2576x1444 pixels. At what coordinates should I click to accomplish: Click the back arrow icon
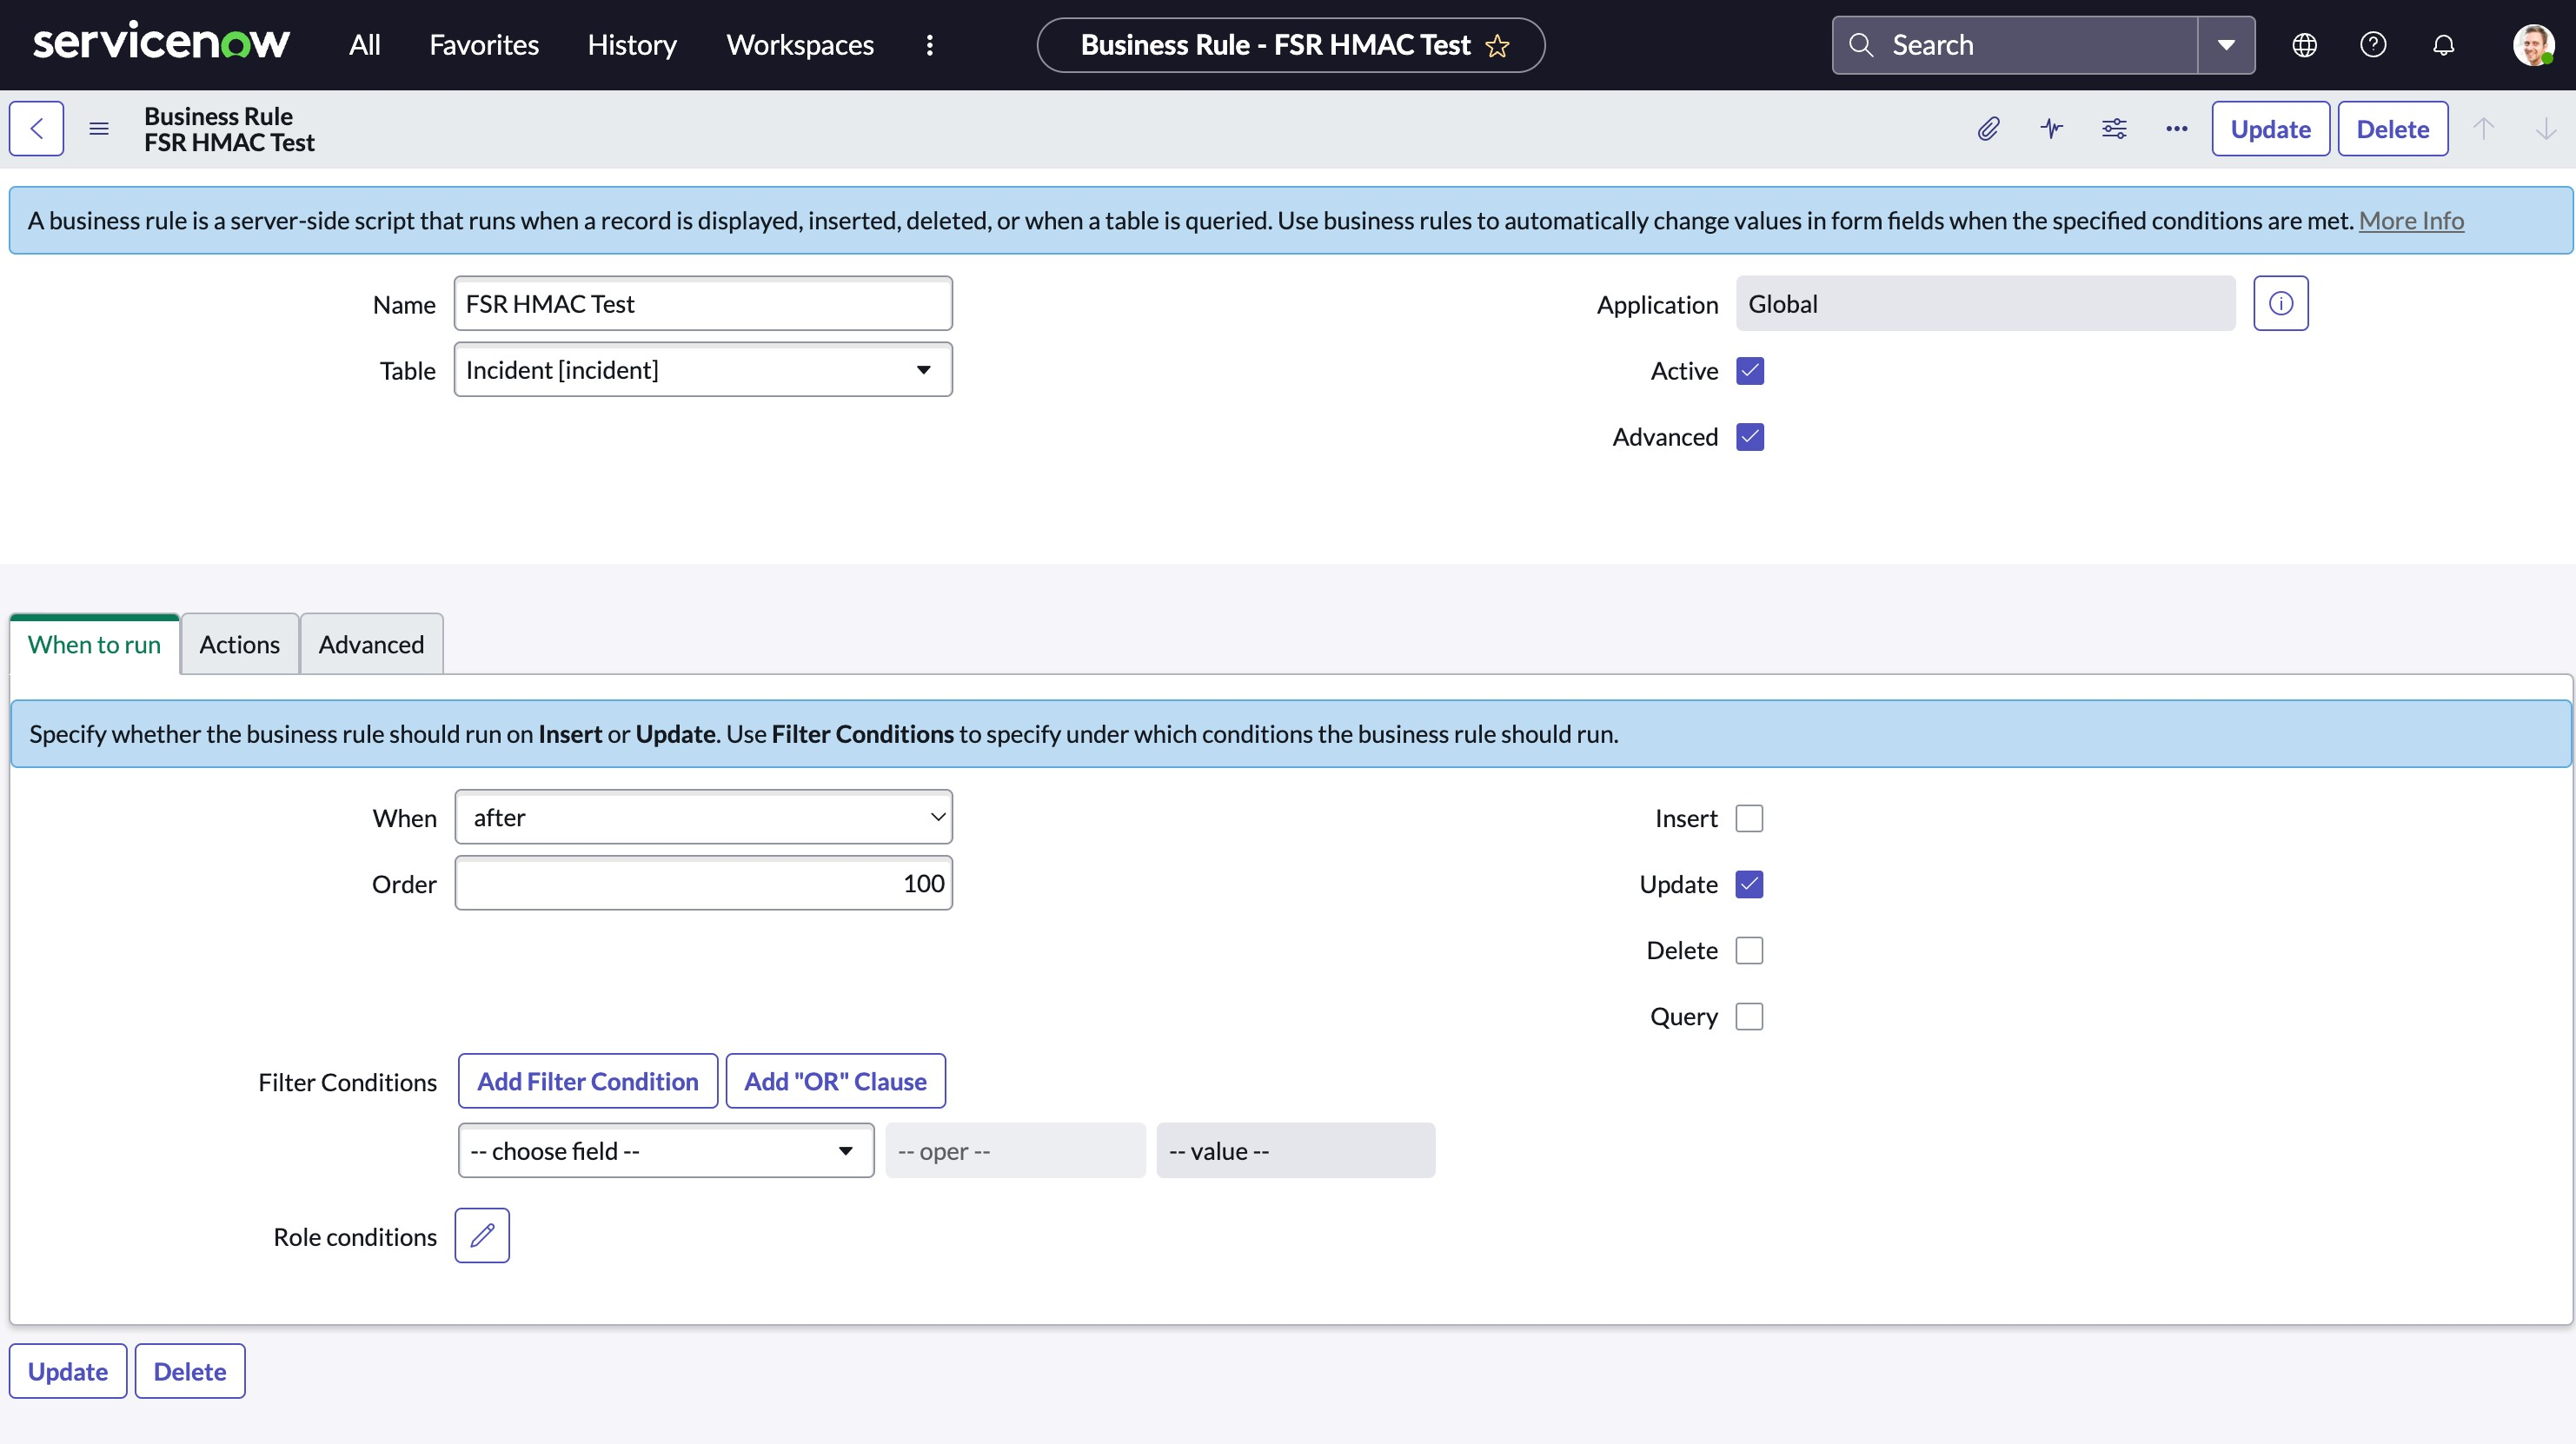coord(37,128)
